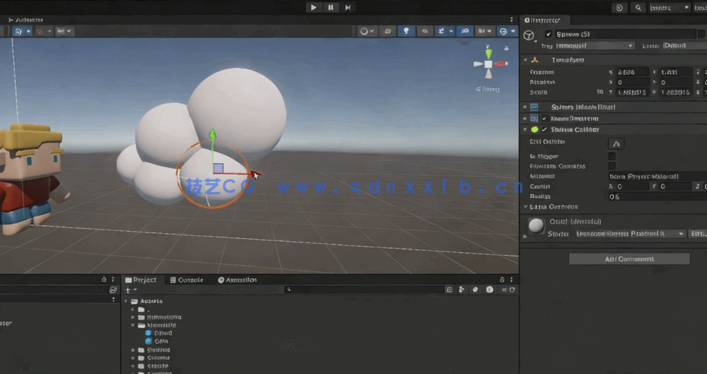Click the green Y-axis move arrow
The height and width of the screenshot is (374, 707).
pyautogui.click(x=212, y=134)
